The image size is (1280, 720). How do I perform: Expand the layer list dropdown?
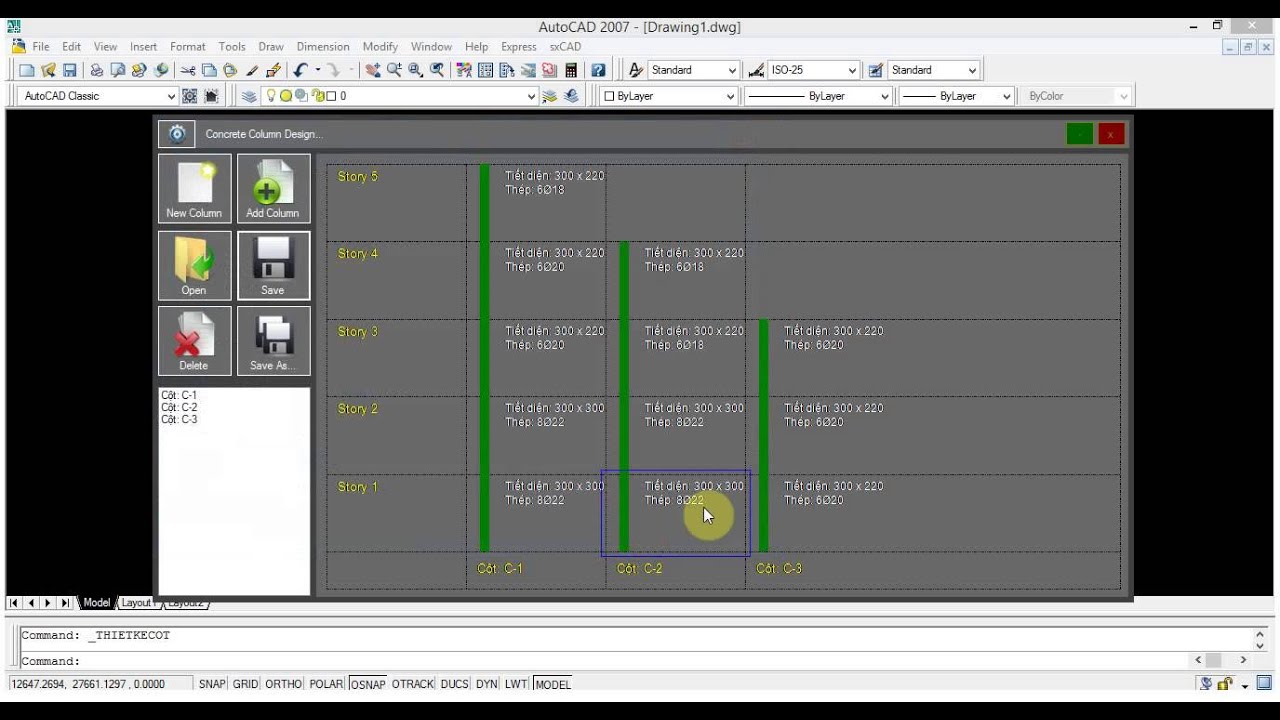(x=532, y=96)
